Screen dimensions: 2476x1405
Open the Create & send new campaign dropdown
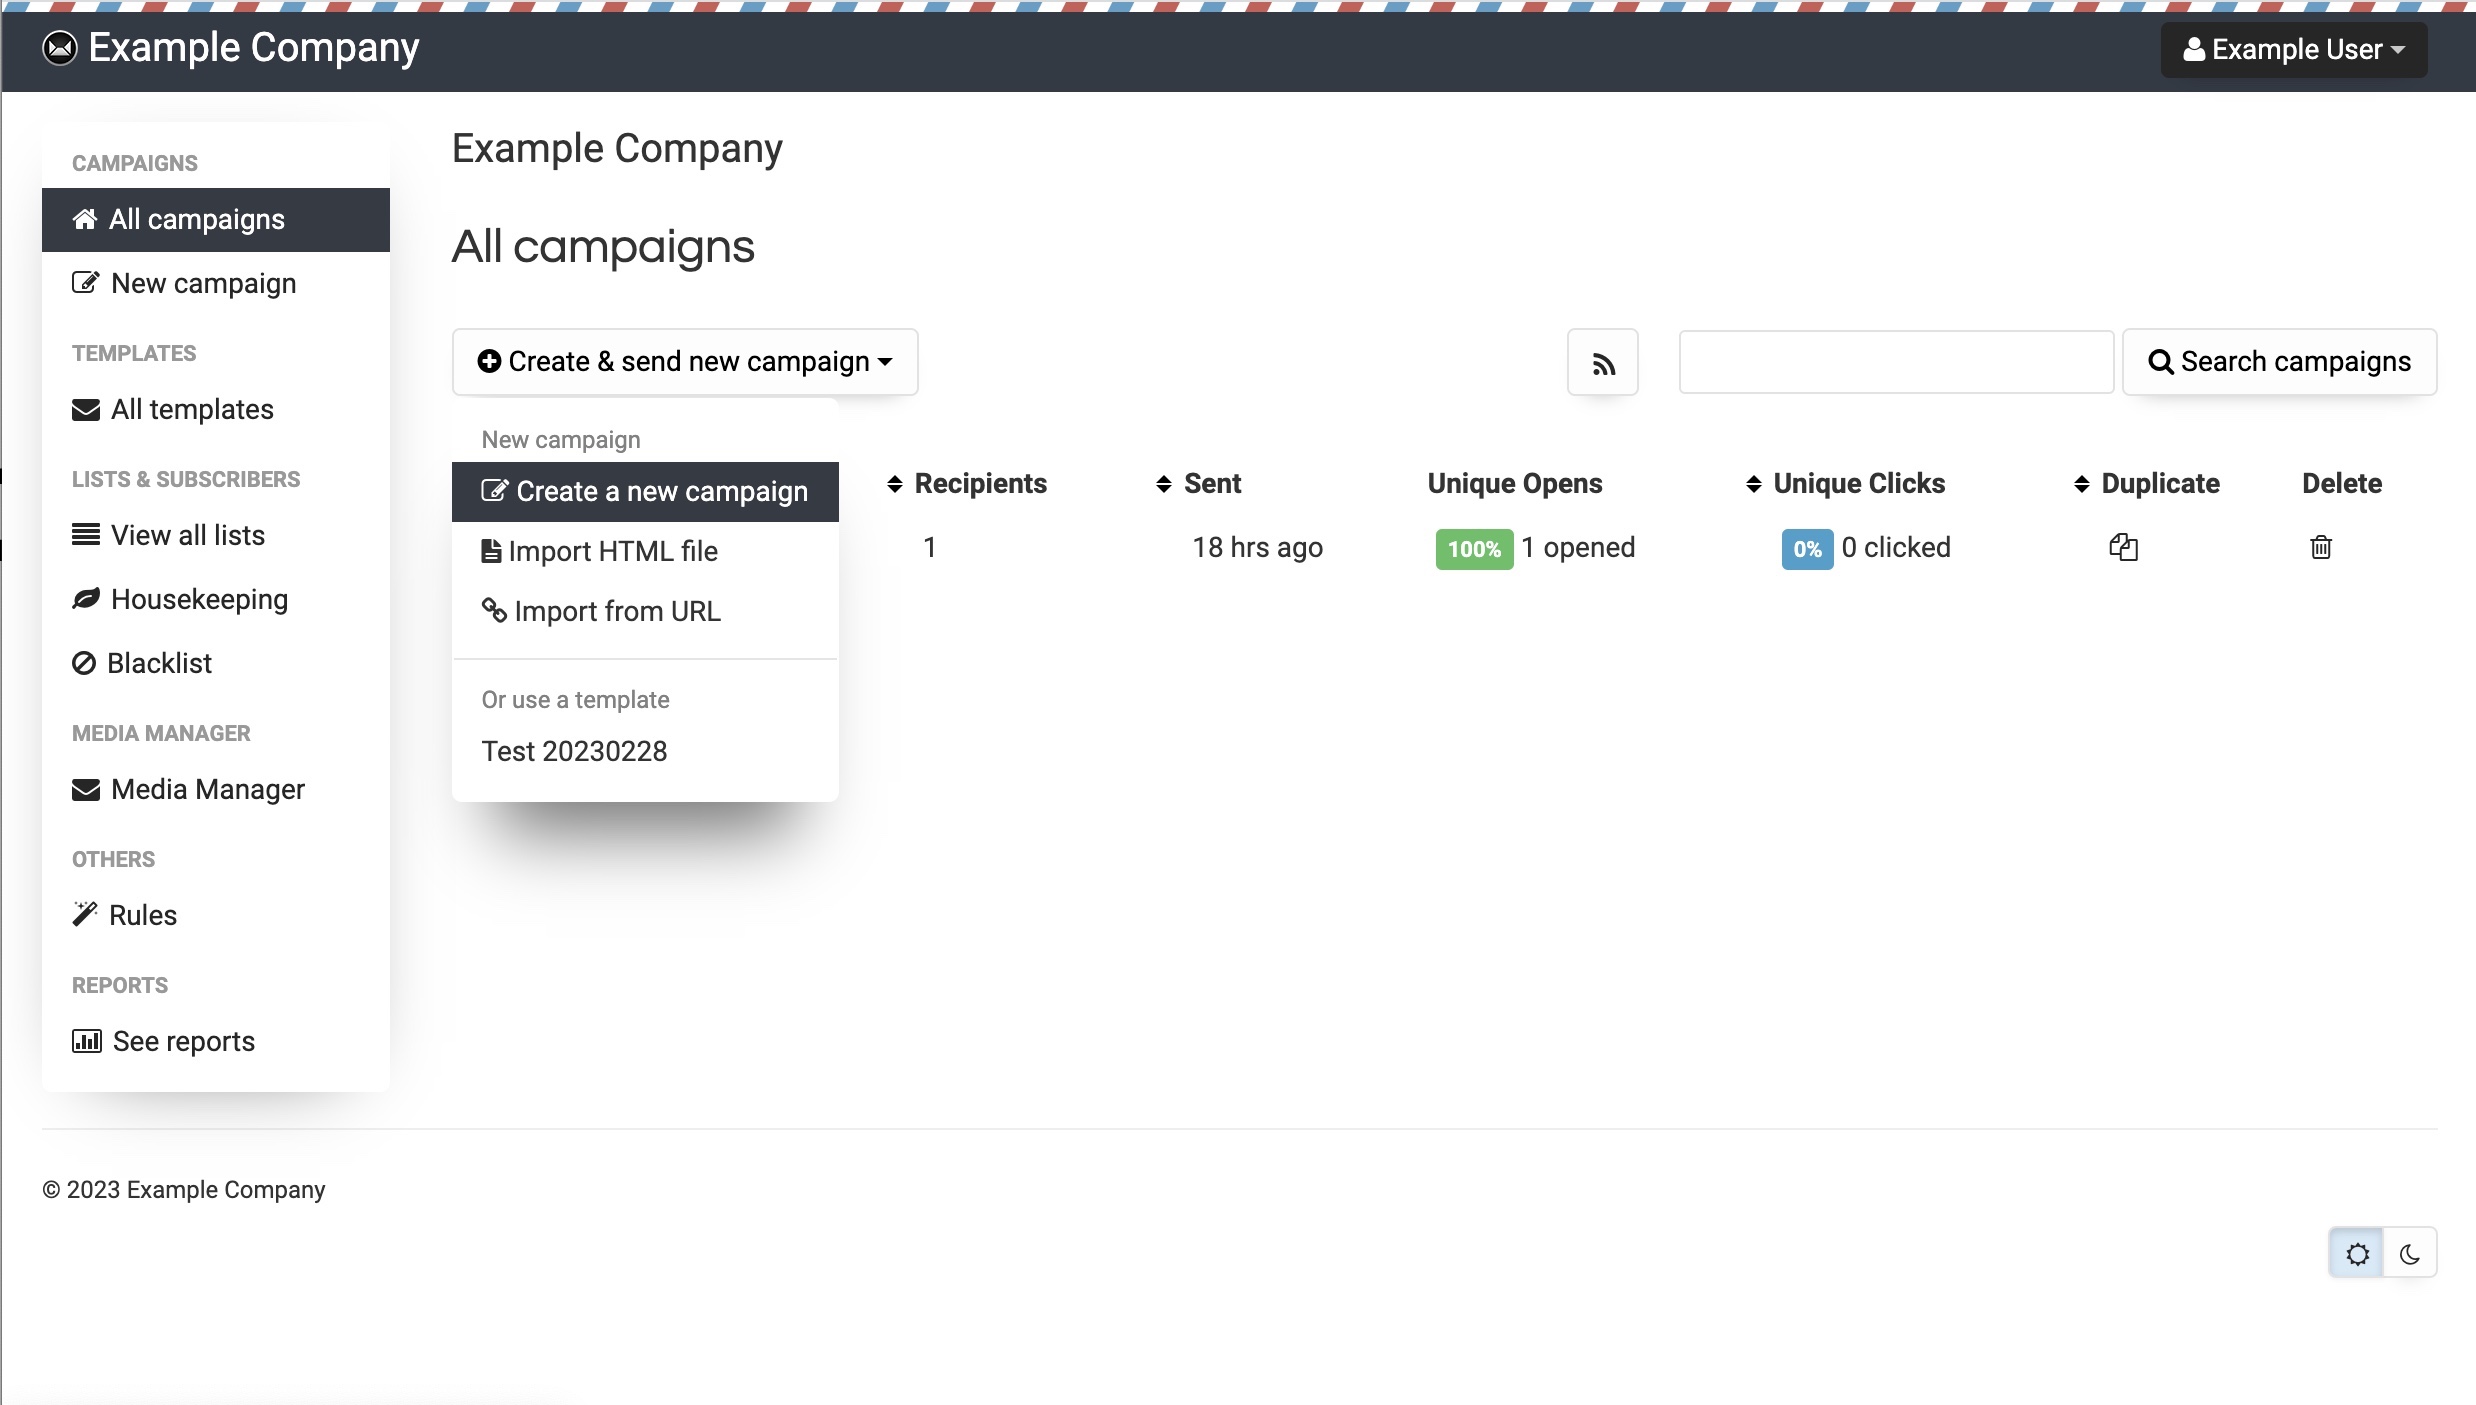pos(684,361)
